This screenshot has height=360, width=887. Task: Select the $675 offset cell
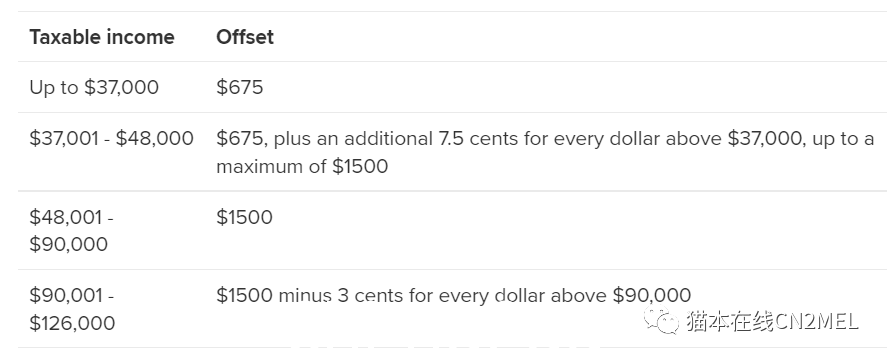pos(240,87)
